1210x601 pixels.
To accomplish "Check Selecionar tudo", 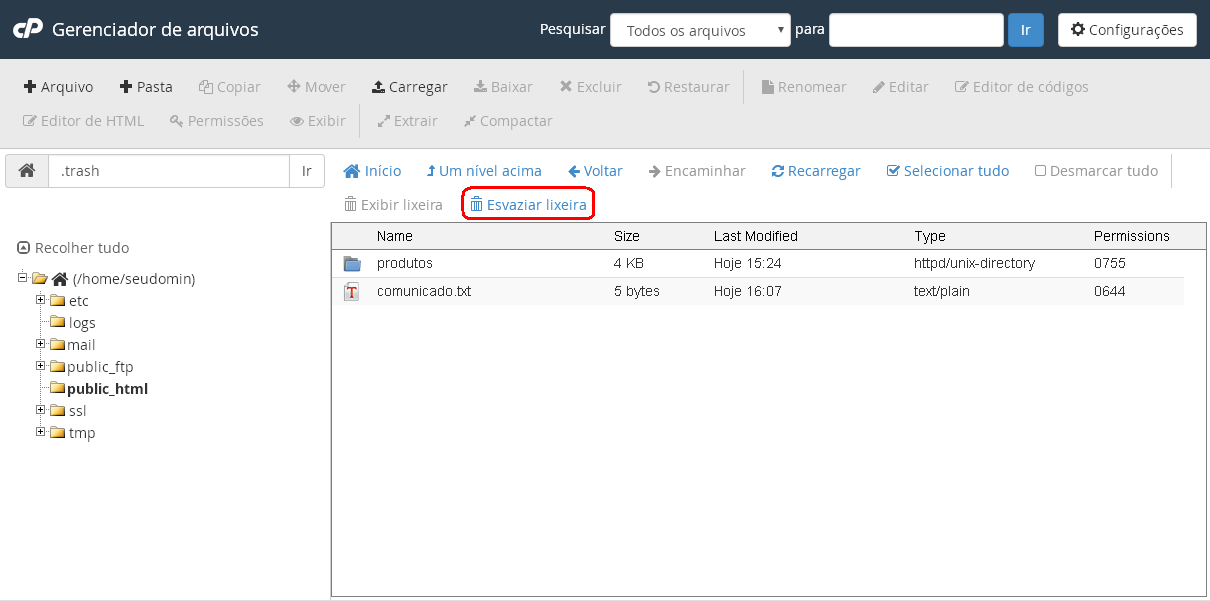I will (948, 171).
